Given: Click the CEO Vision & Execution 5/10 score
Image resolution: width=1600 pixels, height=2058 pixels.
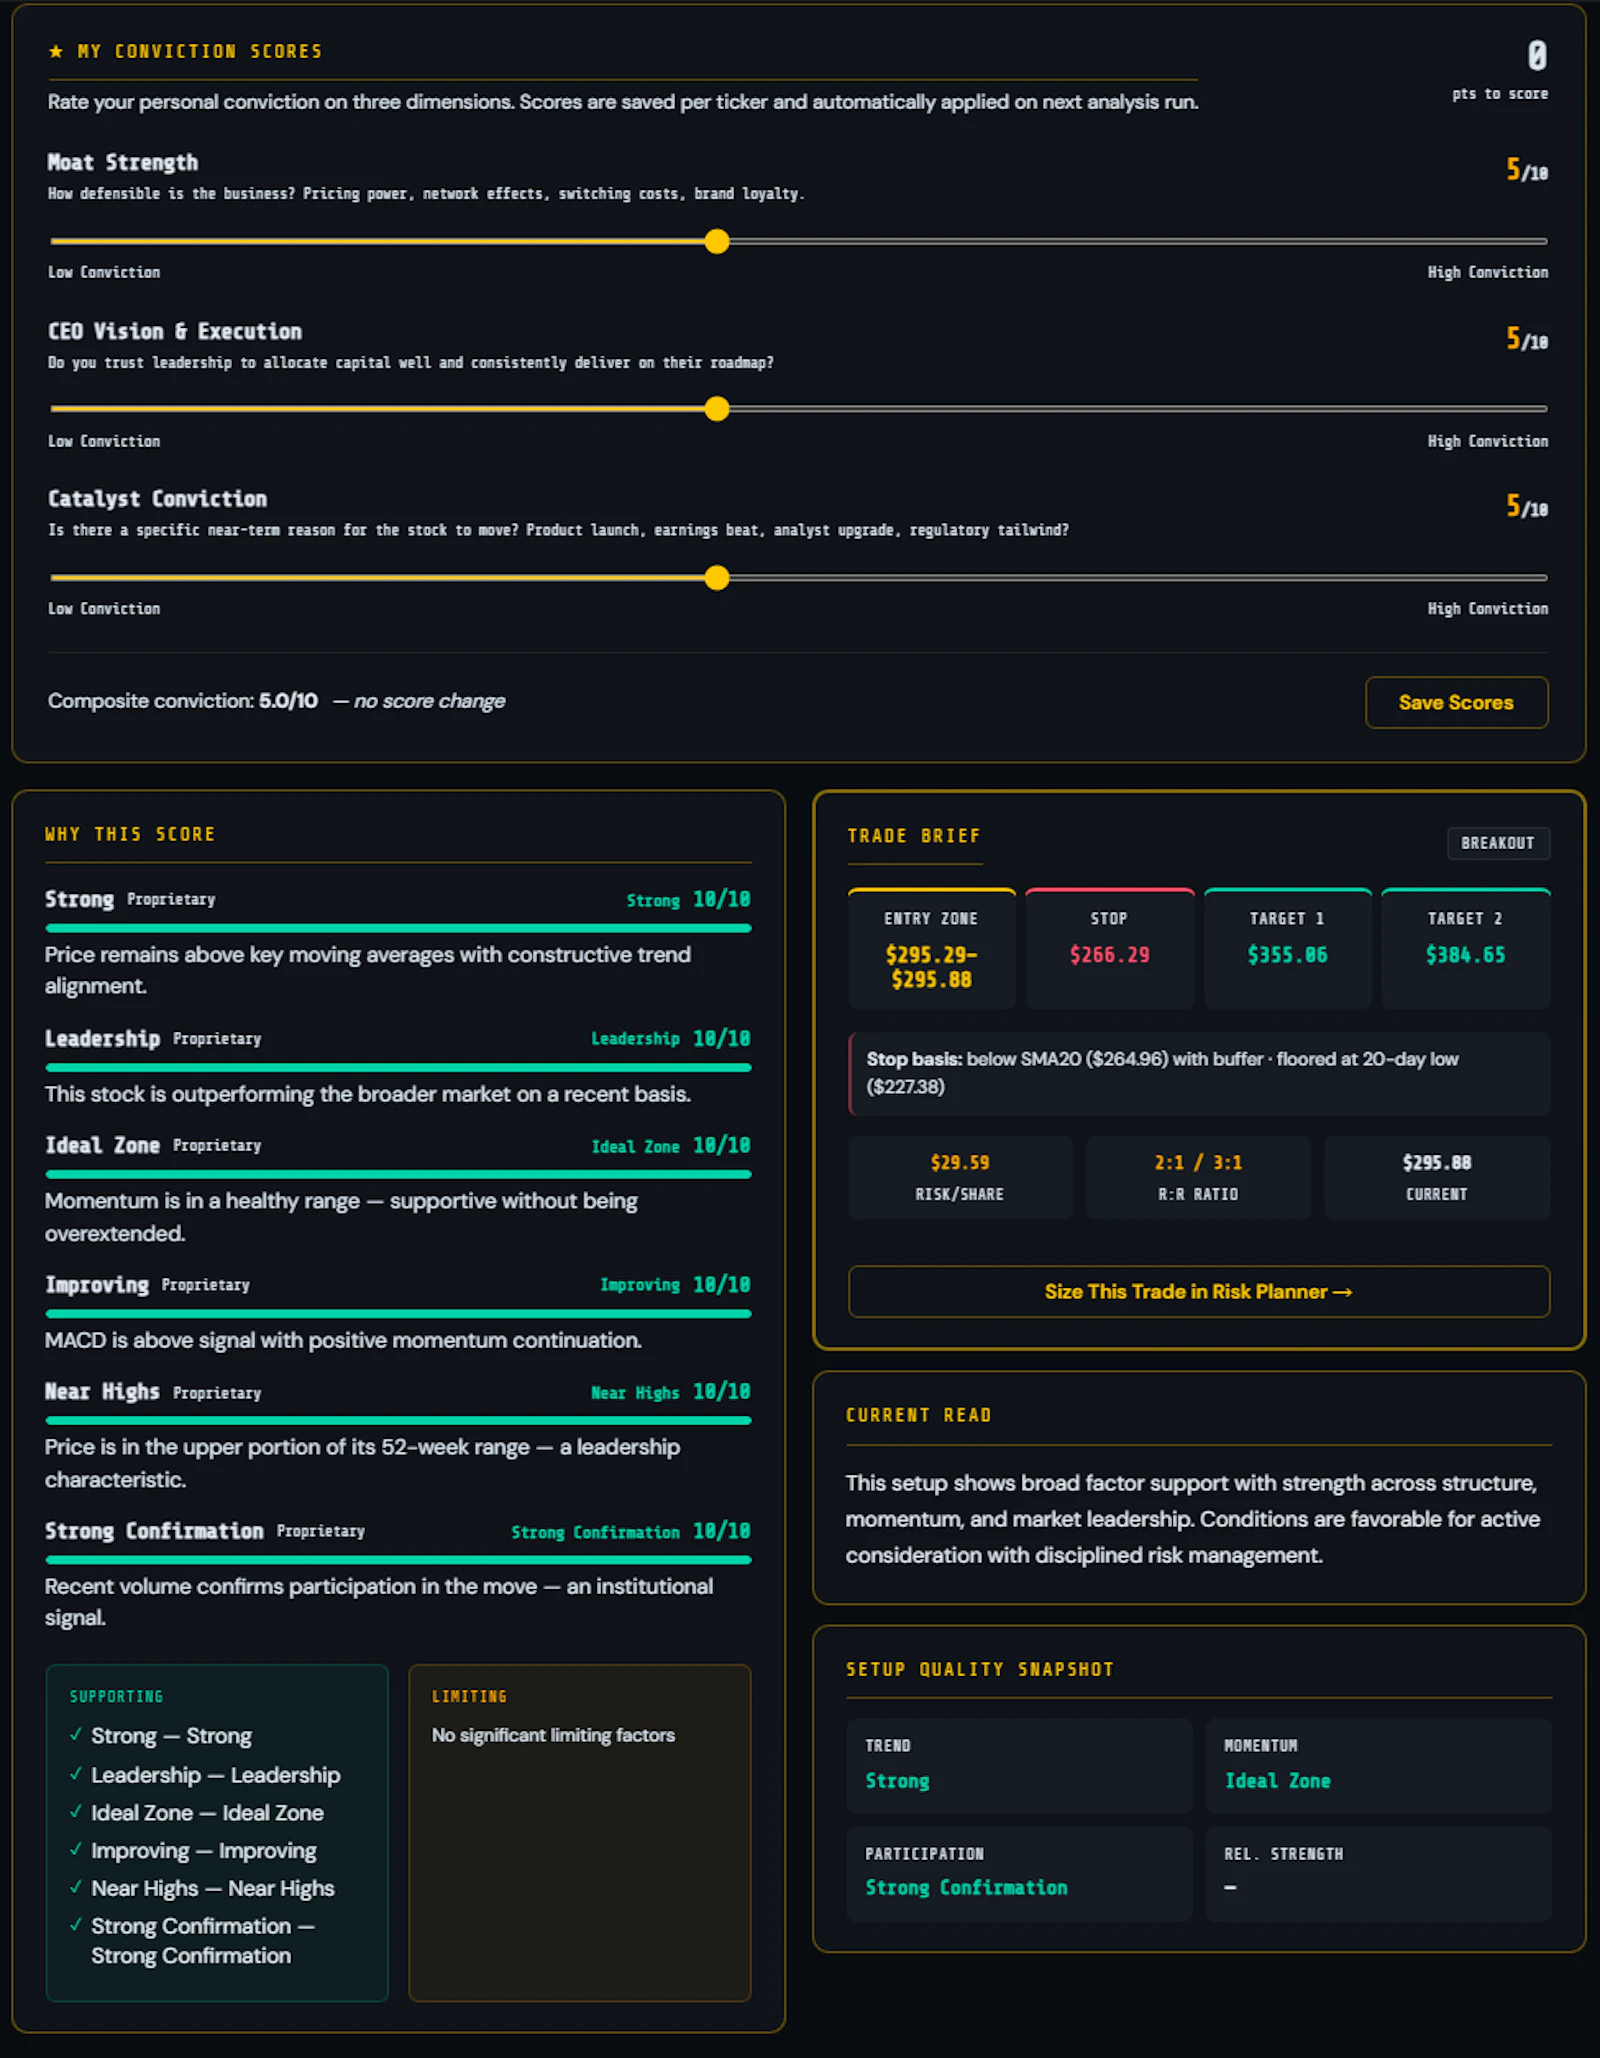Looking at the screenshot, I should tap(1527, 339).
